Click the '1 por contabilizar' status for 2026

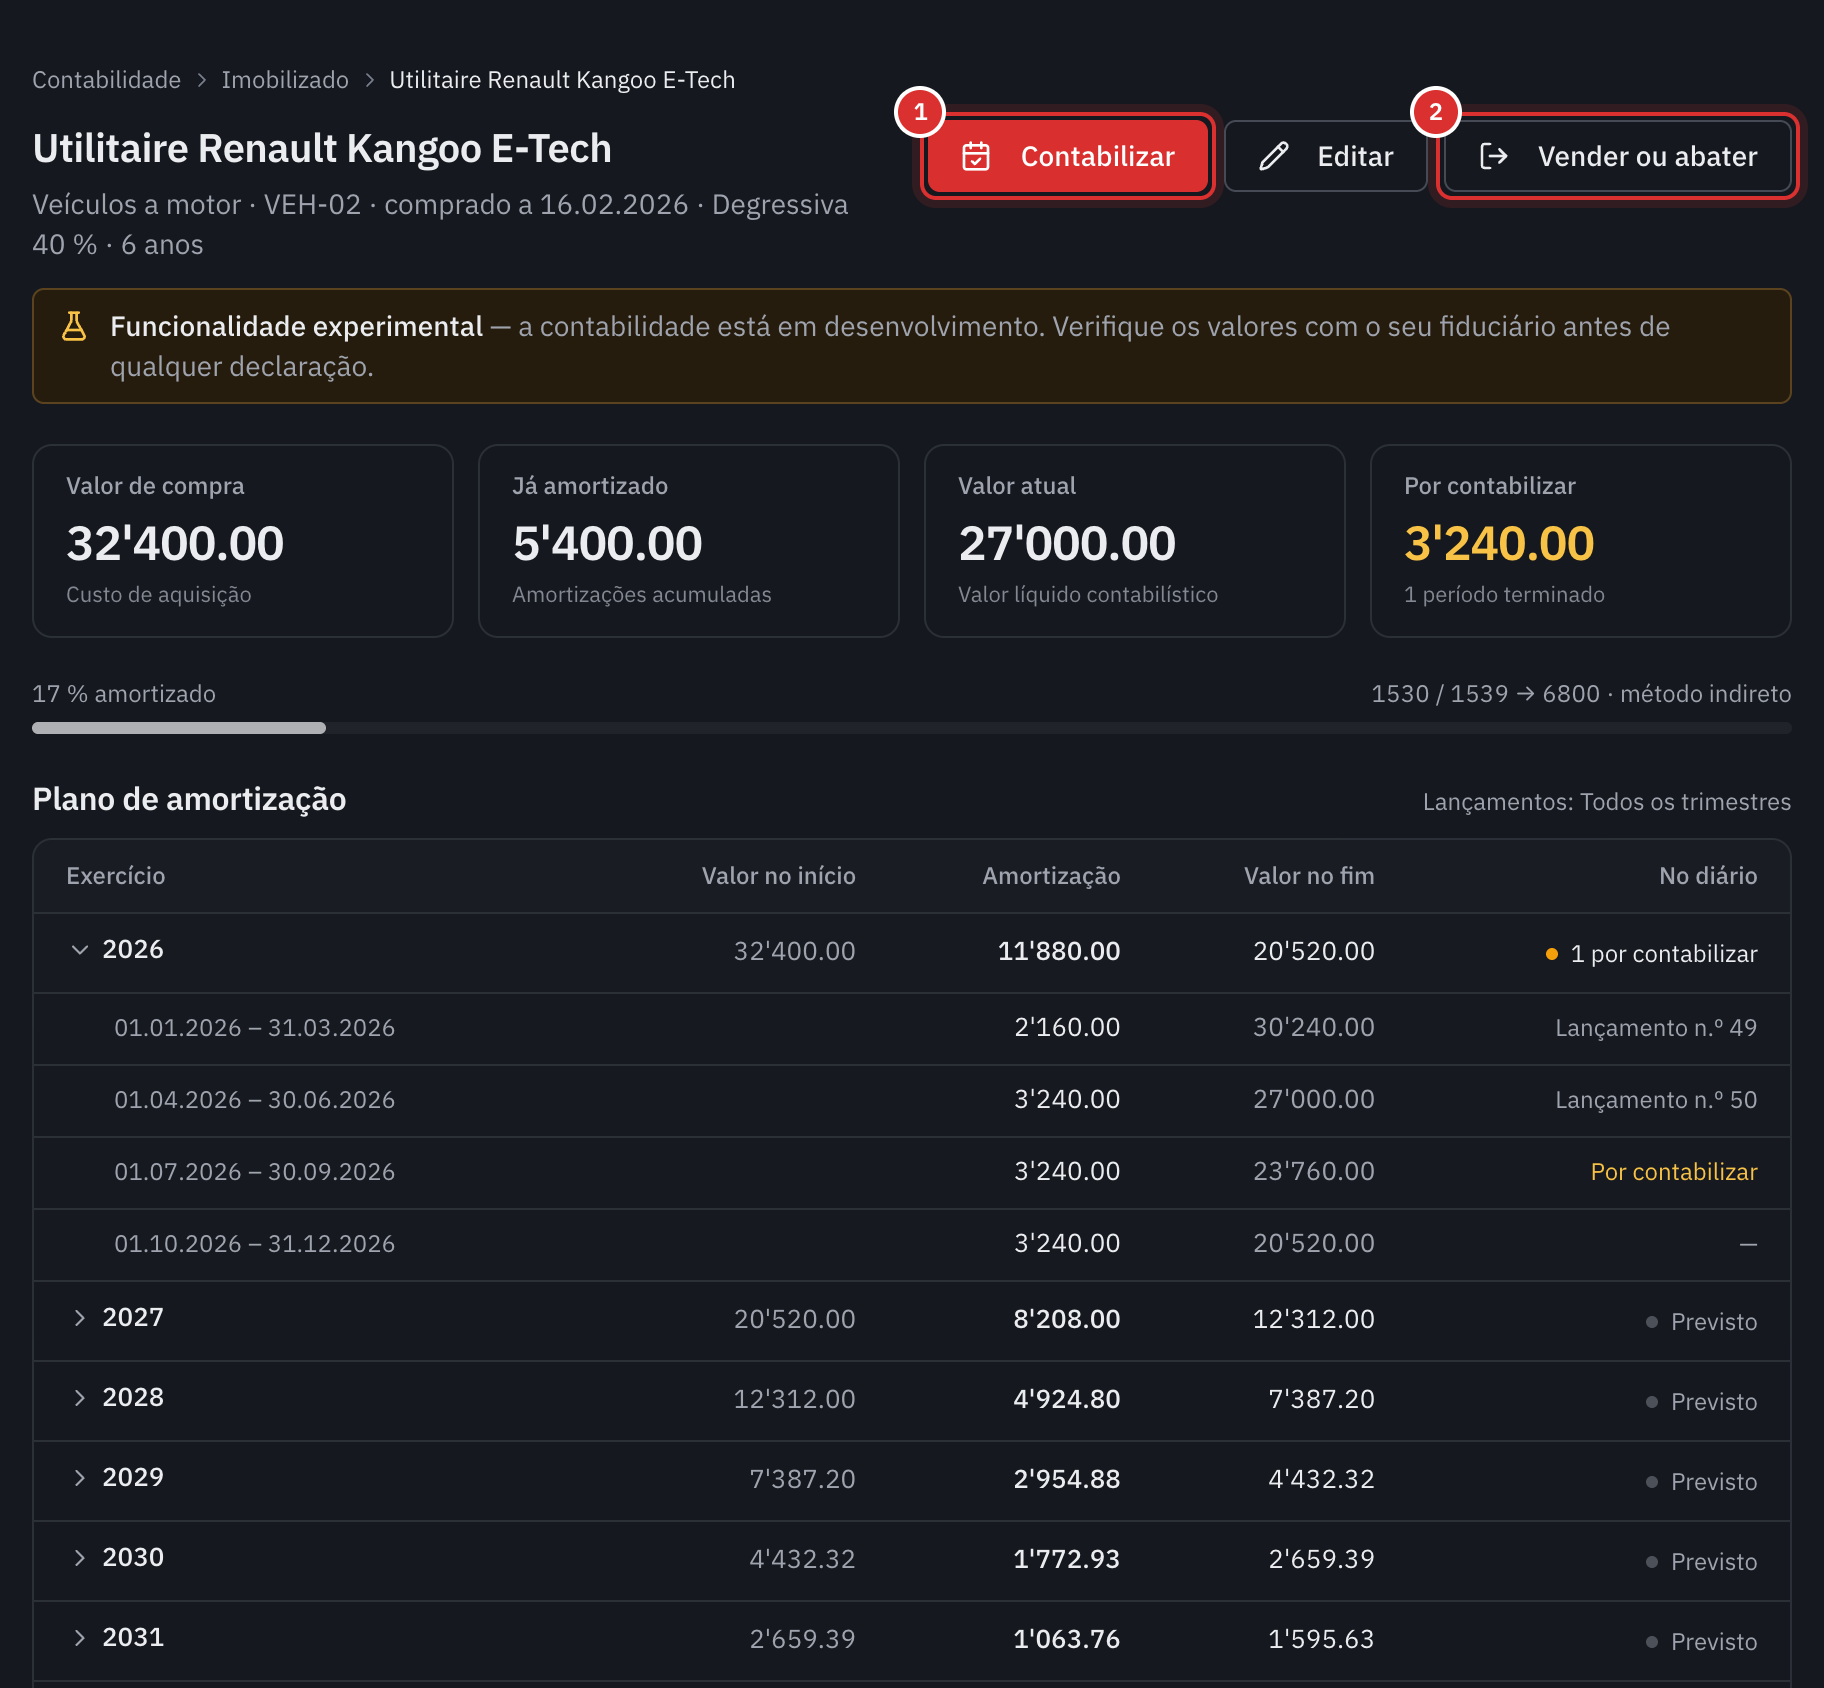point(1652,954)
